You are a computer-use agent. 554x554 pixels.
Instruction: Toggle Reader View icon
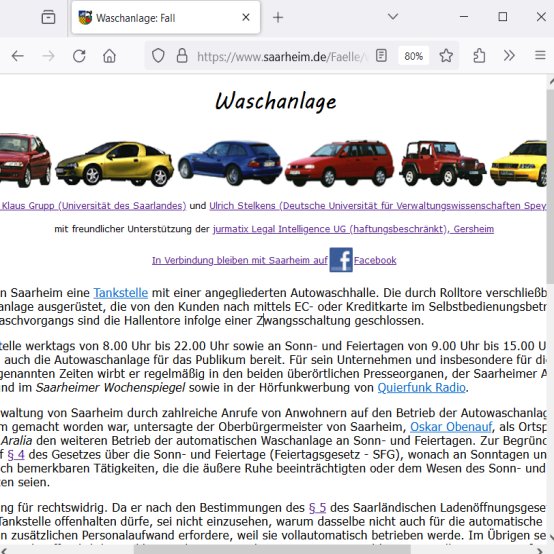coord(381,55)
